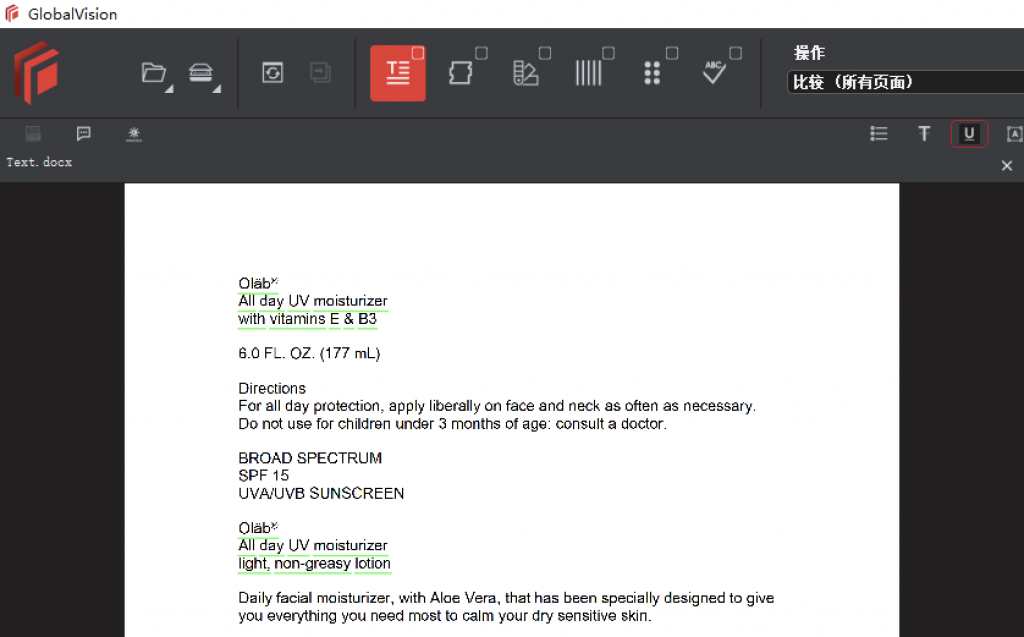
Task: Click the scanner icon
Action: click(x=200, y=72)
